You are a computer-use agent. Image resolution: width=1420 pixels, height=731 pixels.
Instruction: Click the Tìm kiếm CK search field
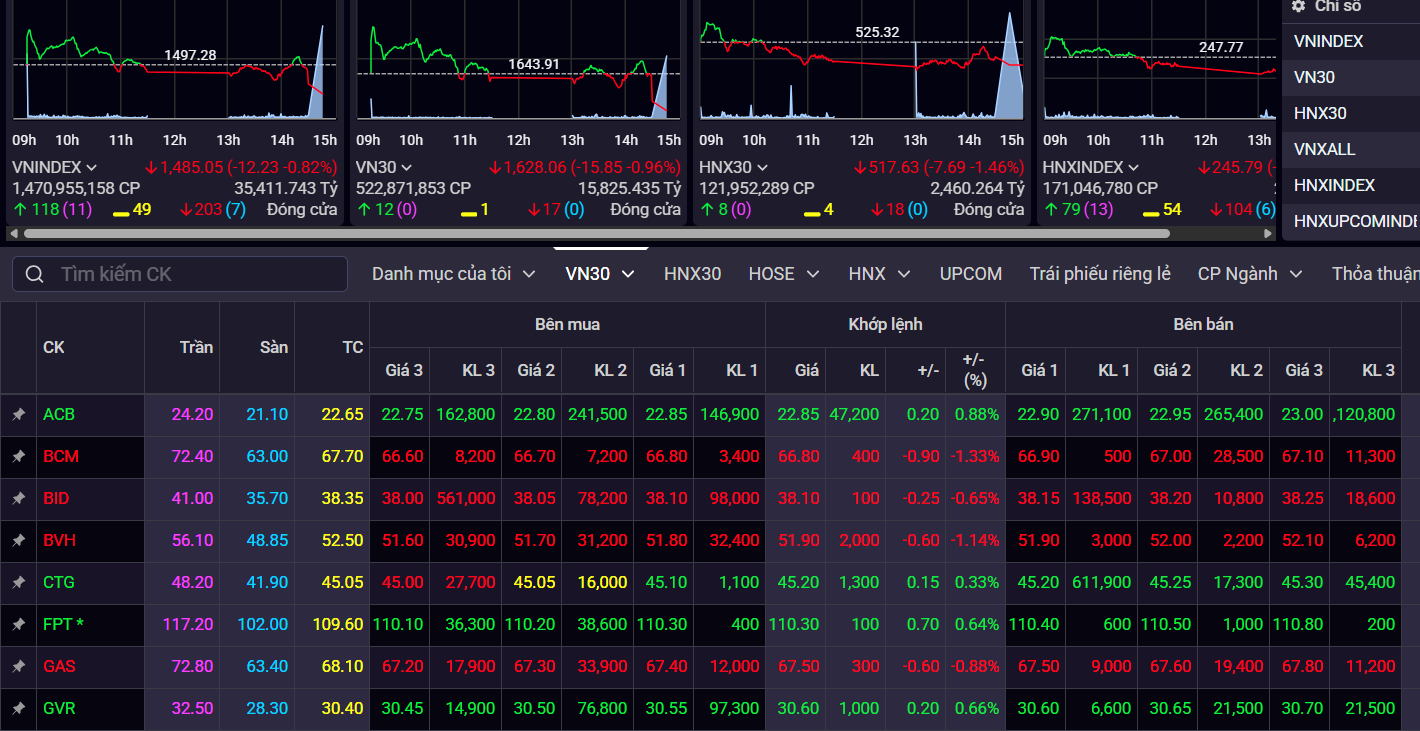click(x=180, y=274)
